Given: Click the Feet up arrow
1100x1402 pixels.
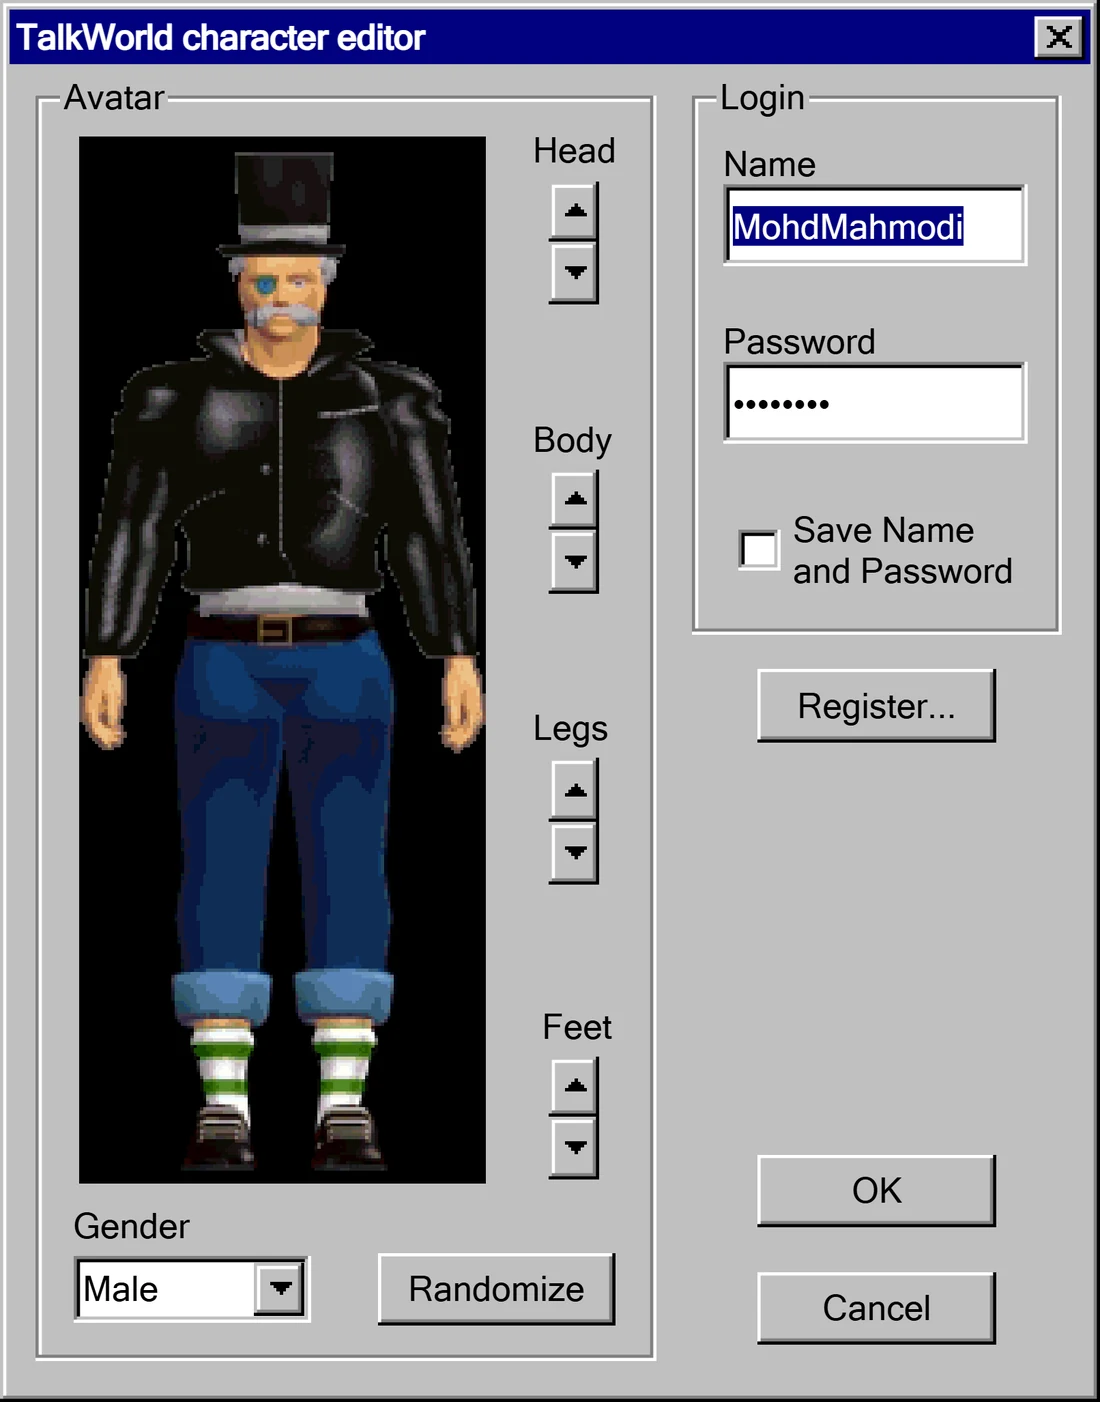Looking at the screenshot, I should (574, 1086).
